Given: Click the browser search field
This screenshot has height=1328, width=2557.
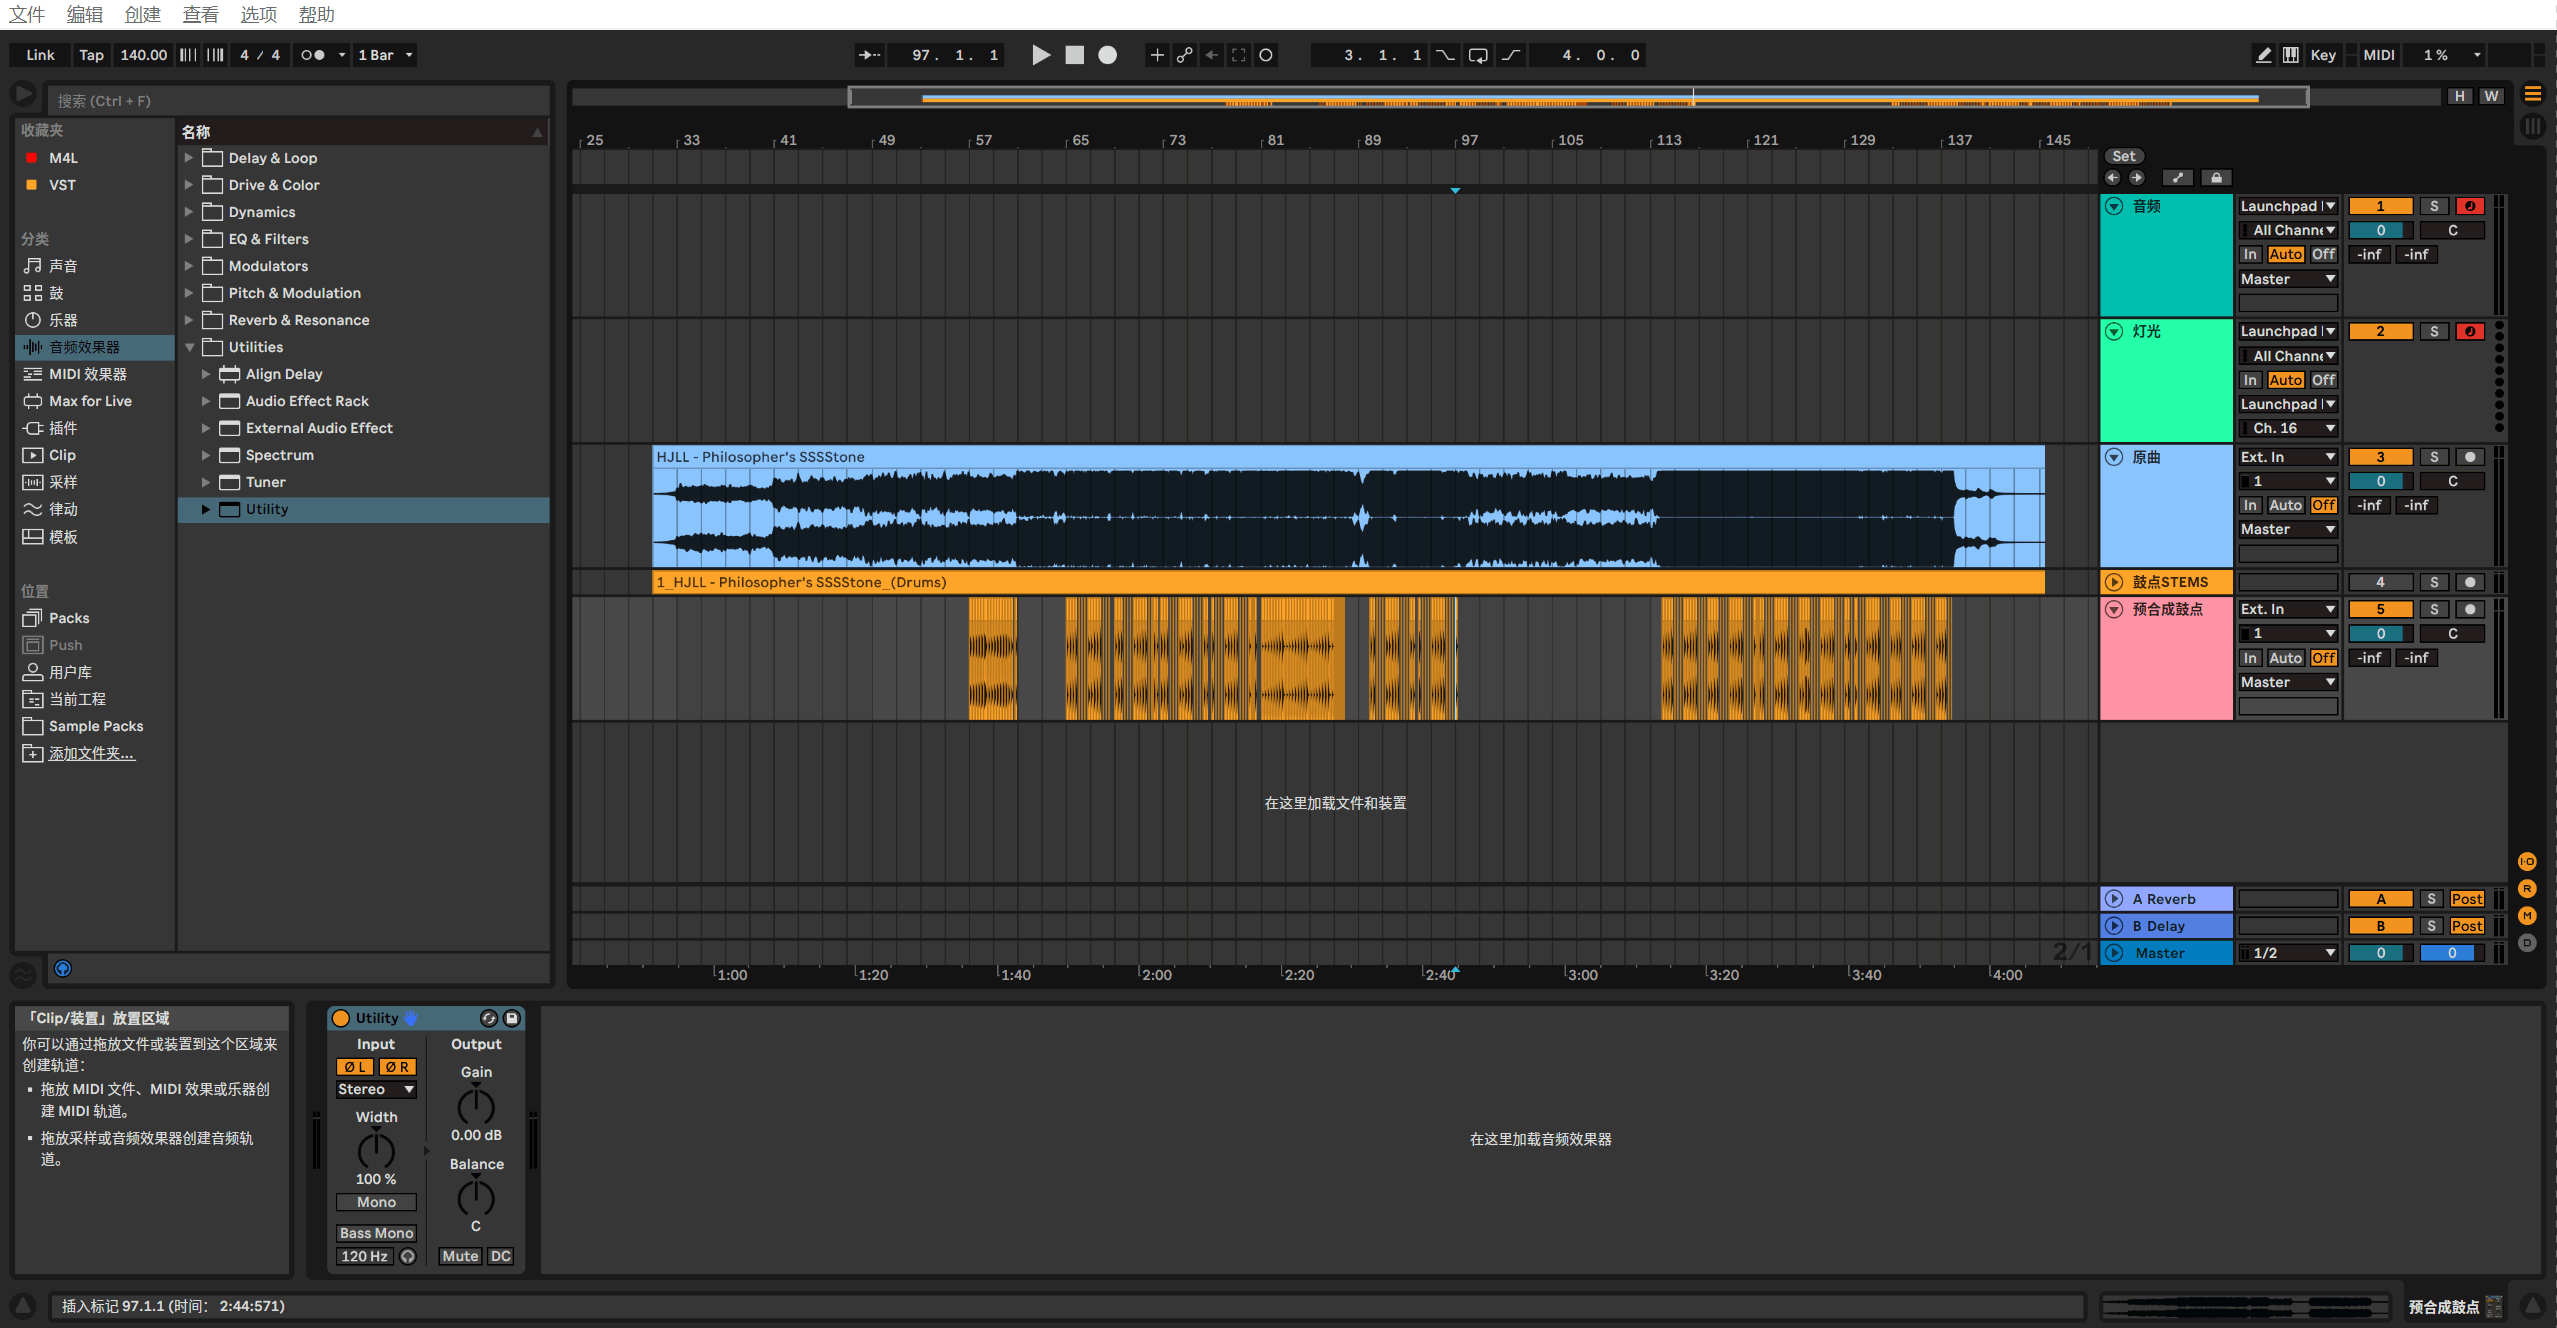Looking at the screenshot, I should (298, 101).
